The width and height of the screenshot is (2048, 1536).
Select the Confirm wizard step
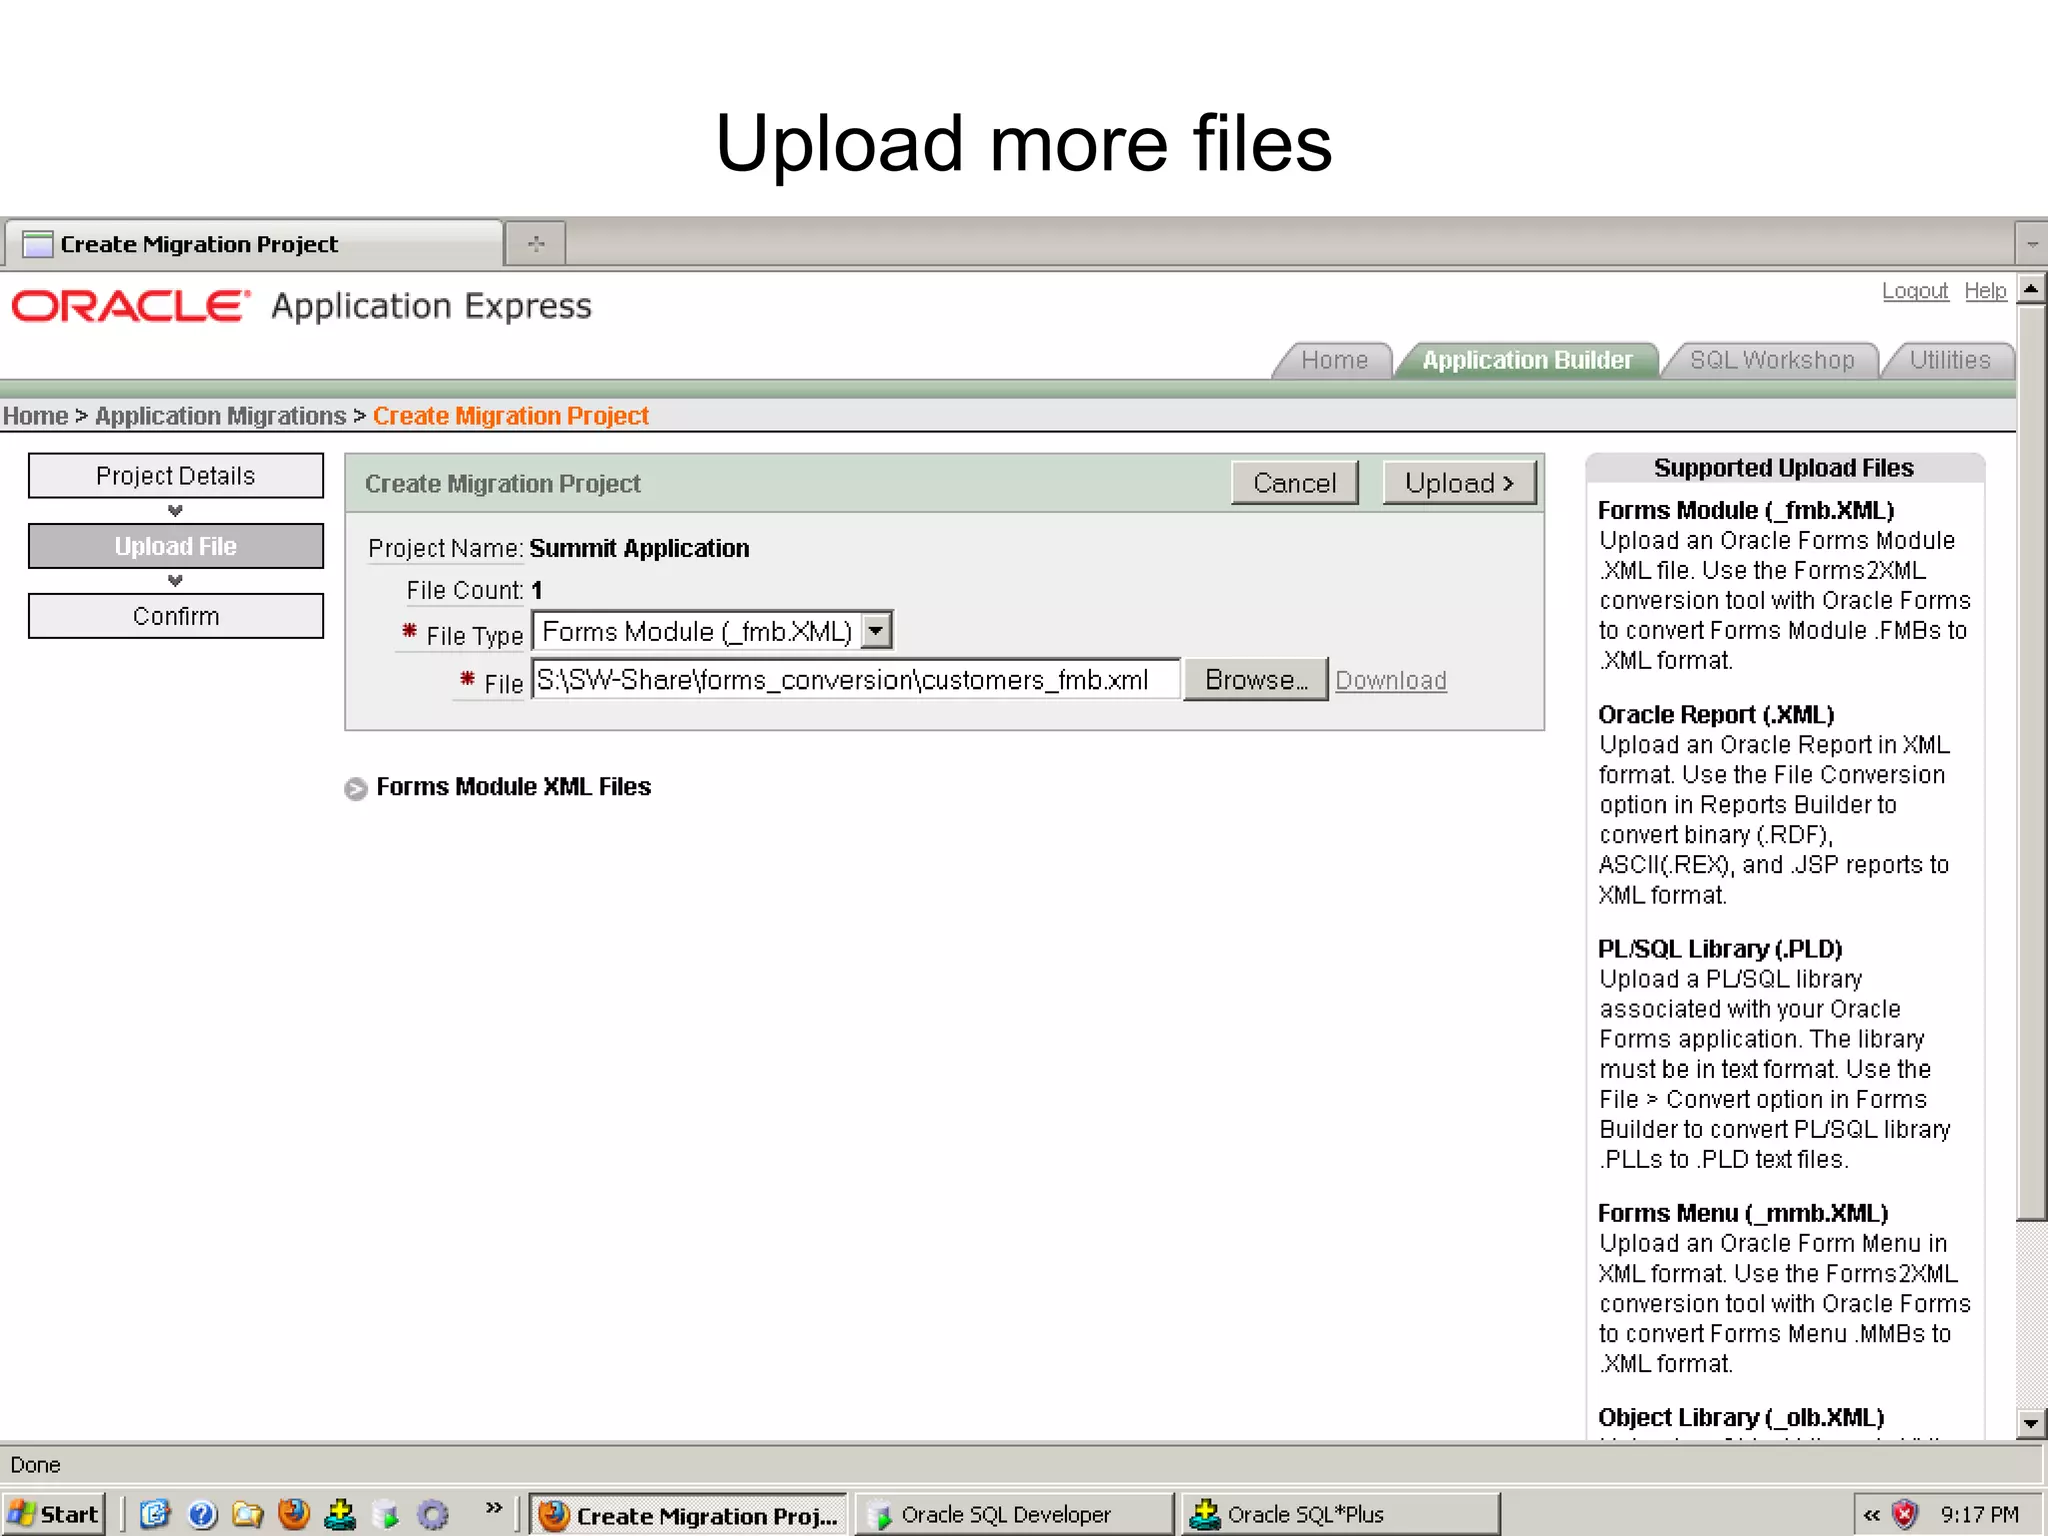tap(176, 616)
